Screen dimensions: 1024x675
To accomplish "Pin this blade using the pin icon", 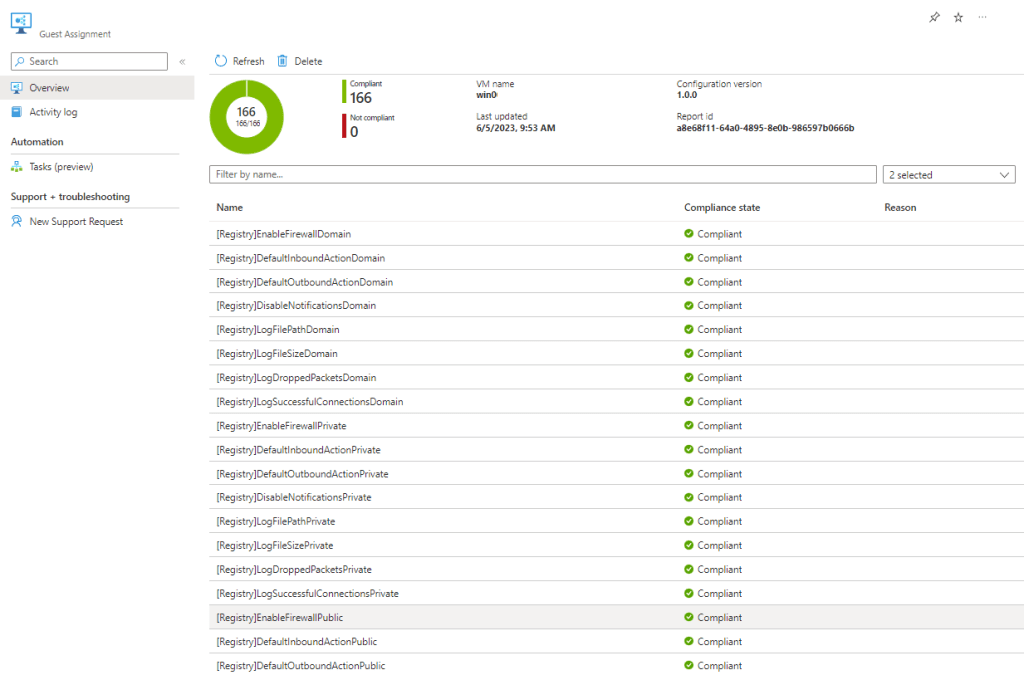I will coord(934,18).
